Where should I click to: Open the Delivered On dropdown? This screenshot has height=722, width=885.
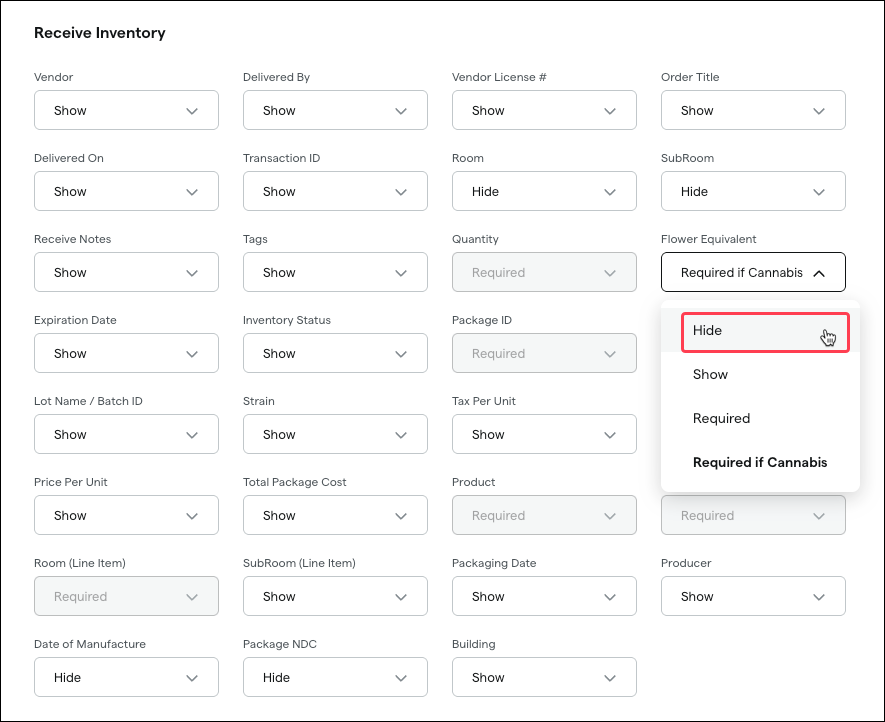(126, 191)
